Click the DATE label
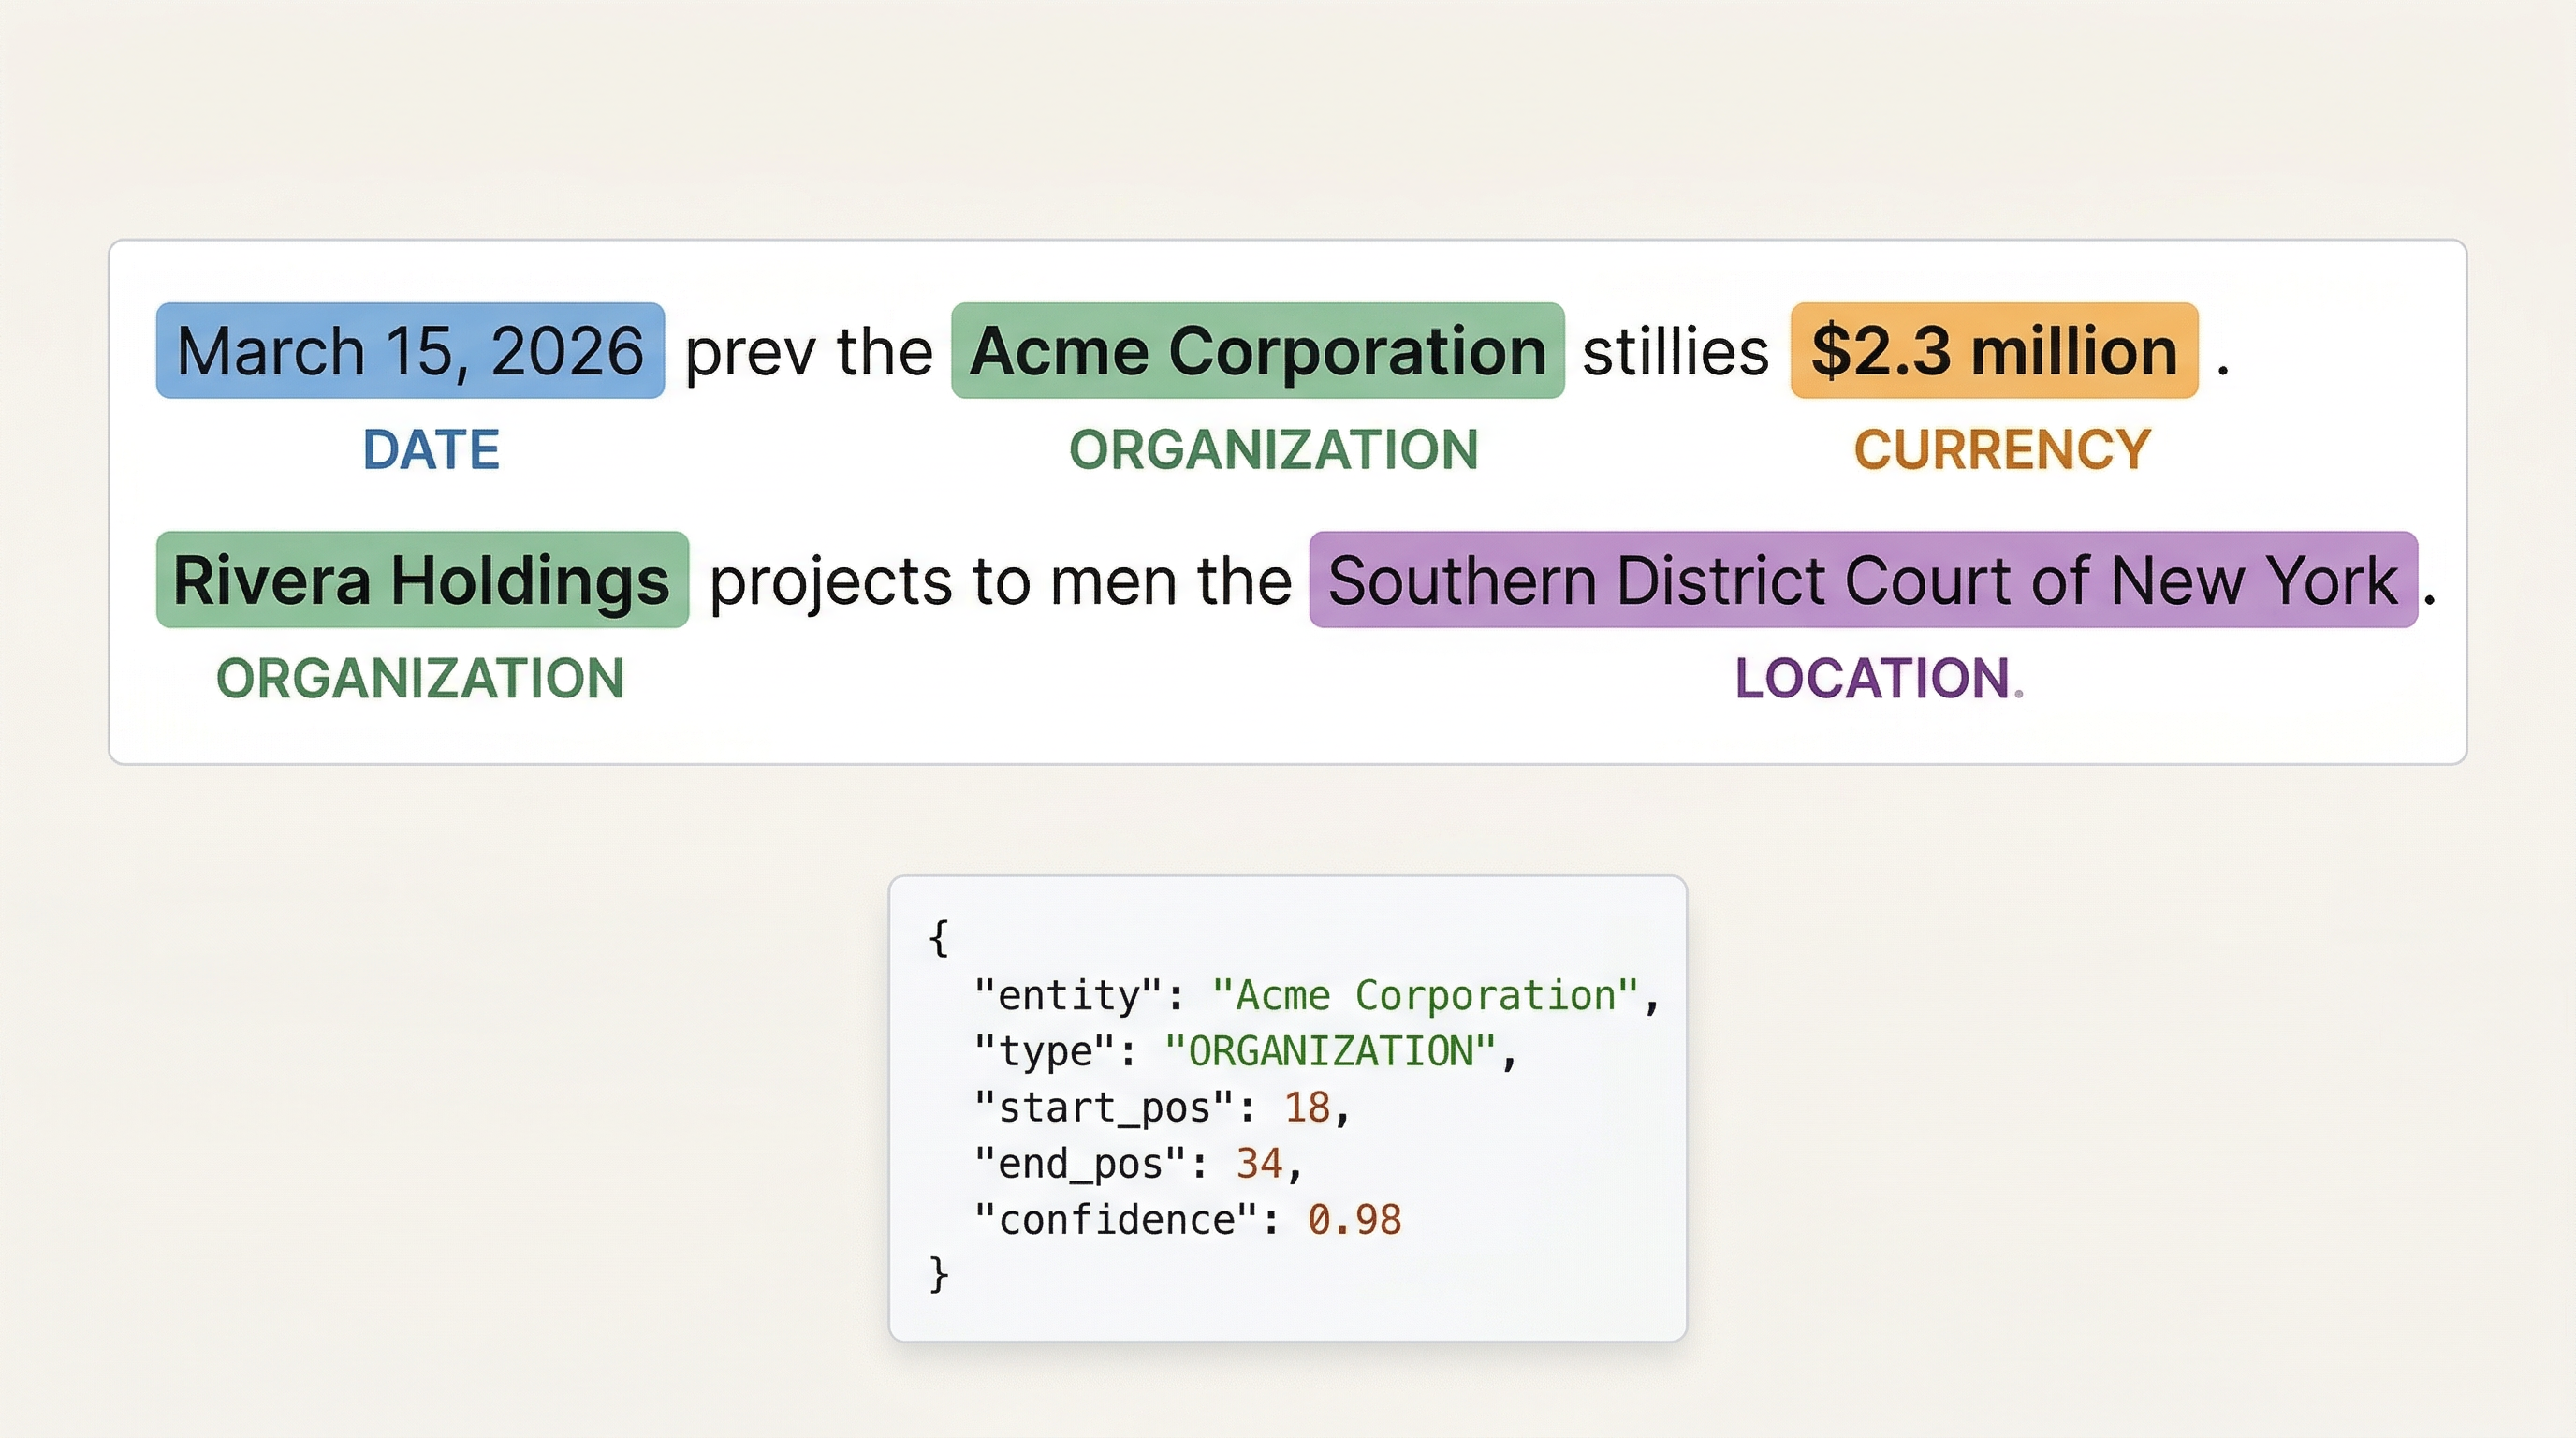The width and height of the screenshot is (2576, 1438). (431, 450)
